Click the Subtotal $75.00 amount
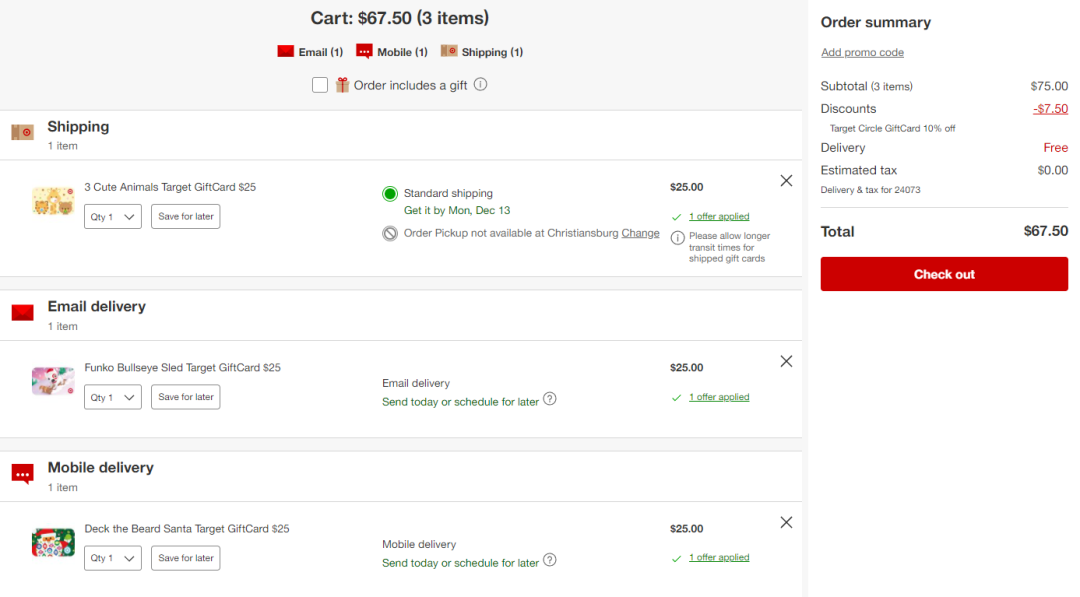Image resolution: width=1080 pixels, height=597 pixels. point(1049,86)
